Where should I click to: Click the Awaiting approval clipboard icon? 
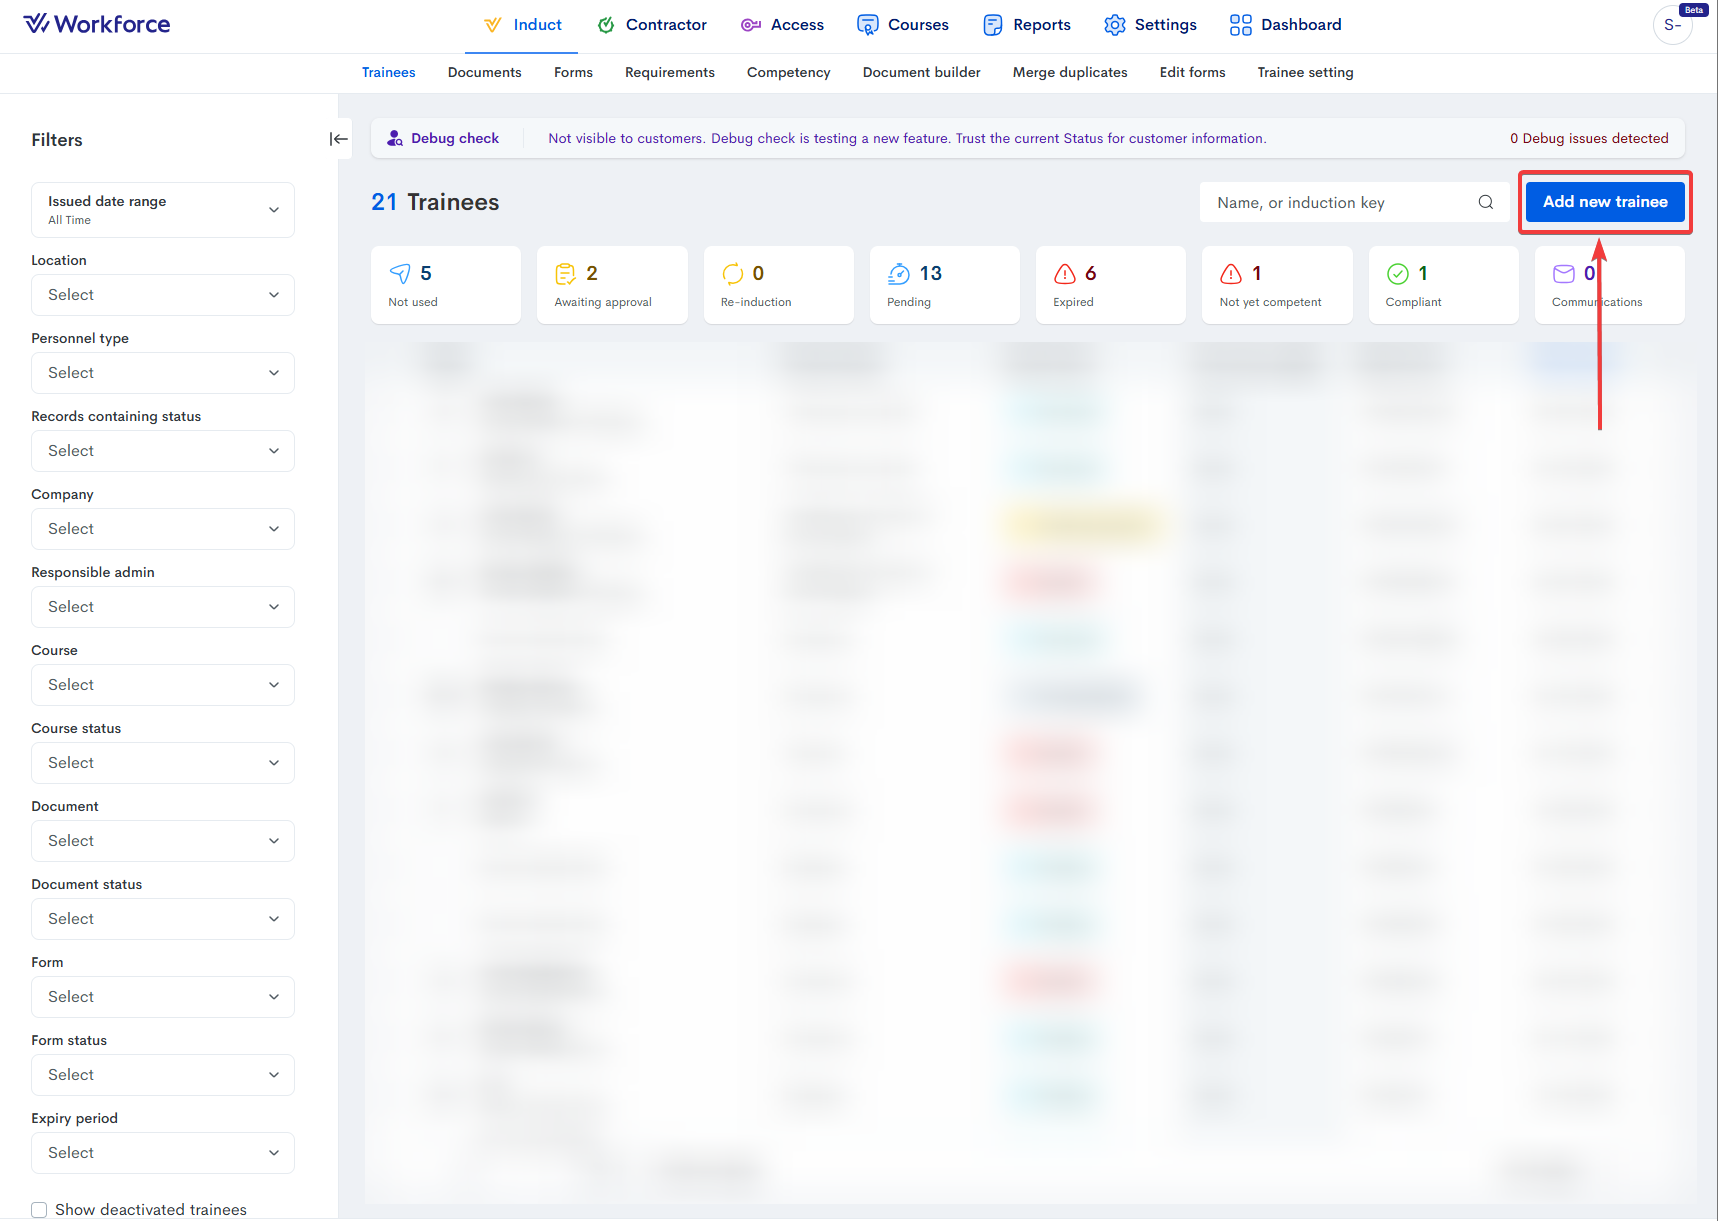point(566,274)
